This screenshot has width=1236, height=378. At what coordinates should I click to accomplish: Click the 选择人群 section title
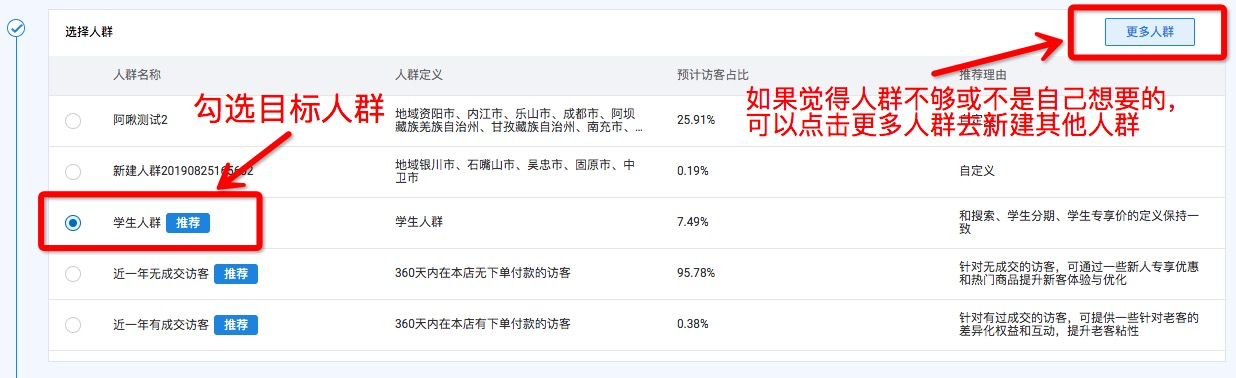(x=89, y=32)
